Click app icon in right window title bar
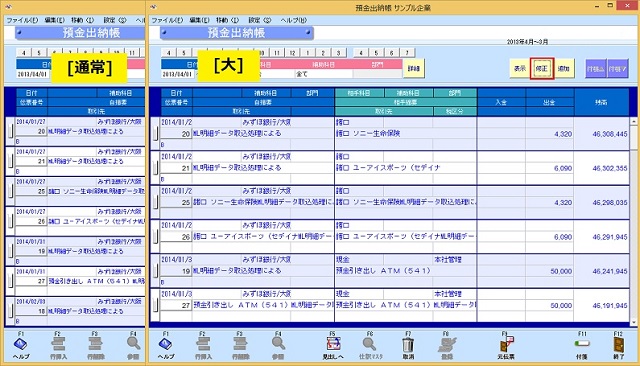The image size is (640, 366). click(x=153, y=7)
